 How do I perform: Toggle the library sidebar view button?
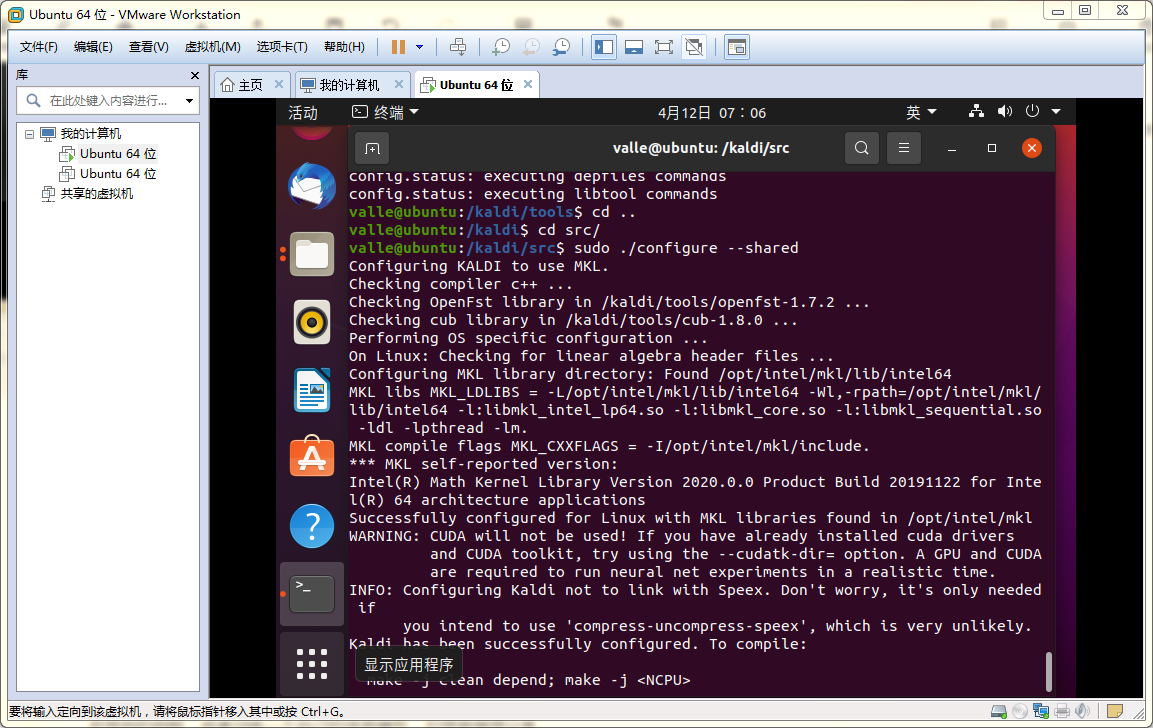[604, 47]
